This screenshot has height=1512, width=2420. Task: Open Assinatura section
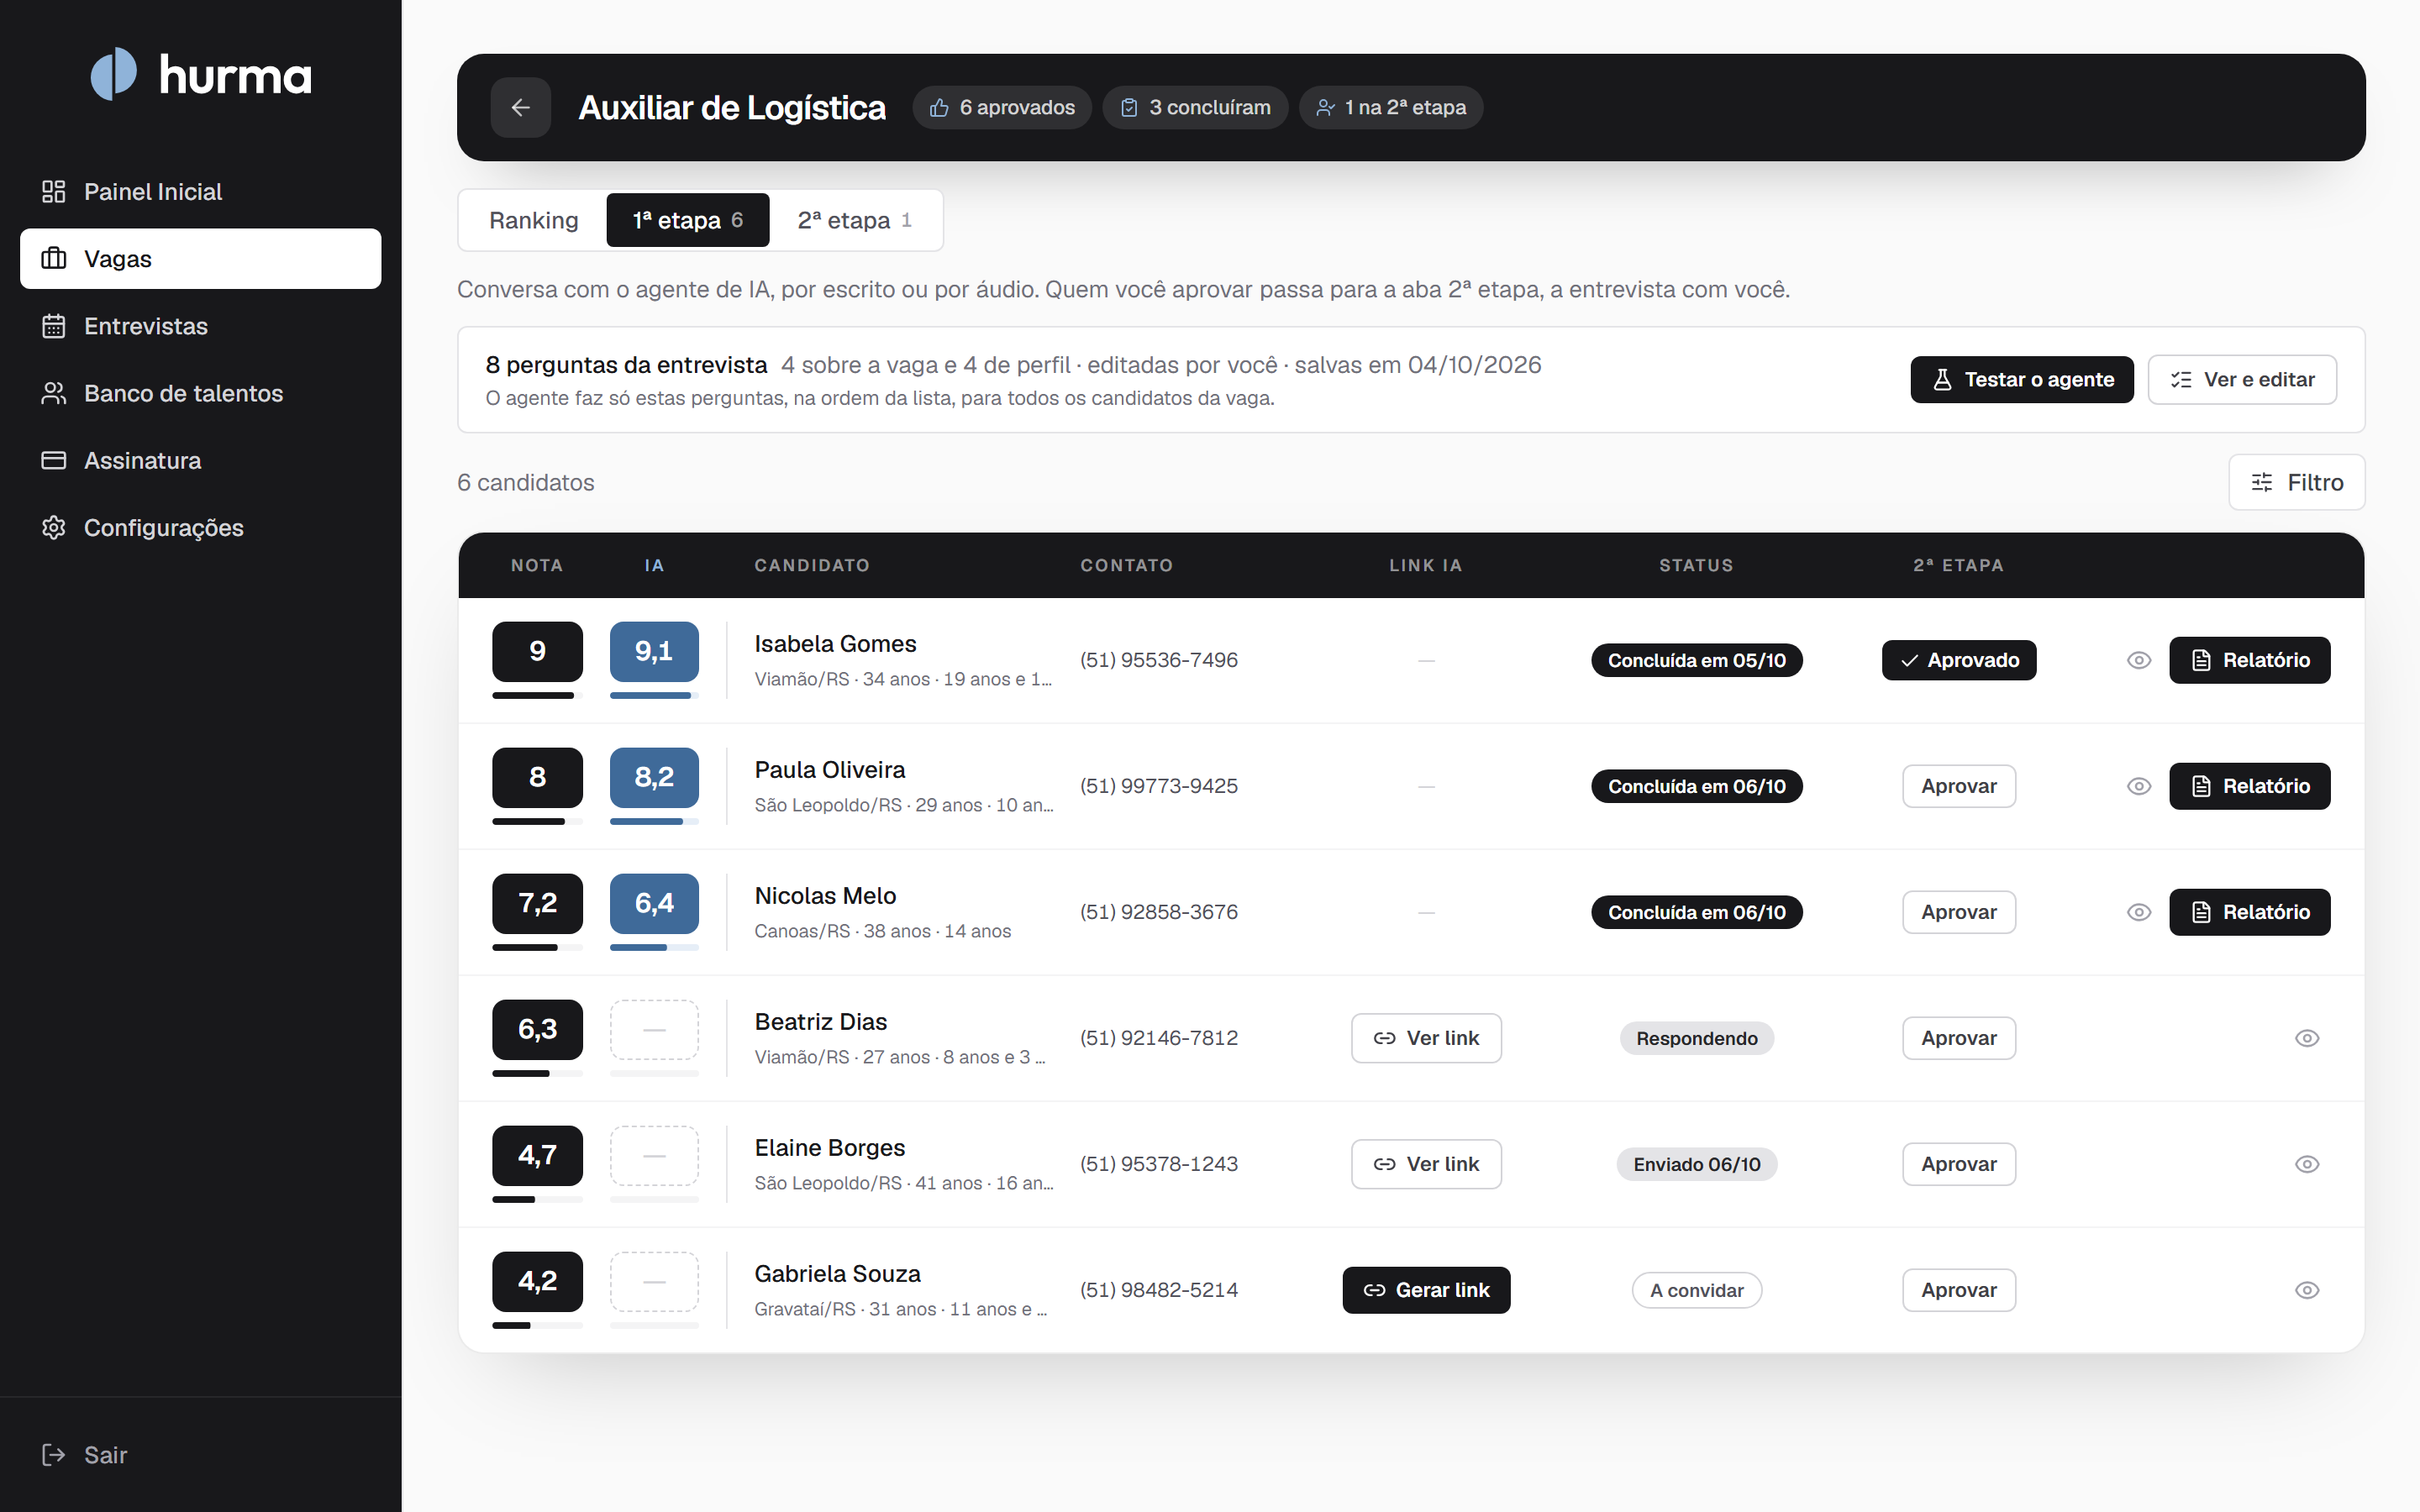click(200, 460)
